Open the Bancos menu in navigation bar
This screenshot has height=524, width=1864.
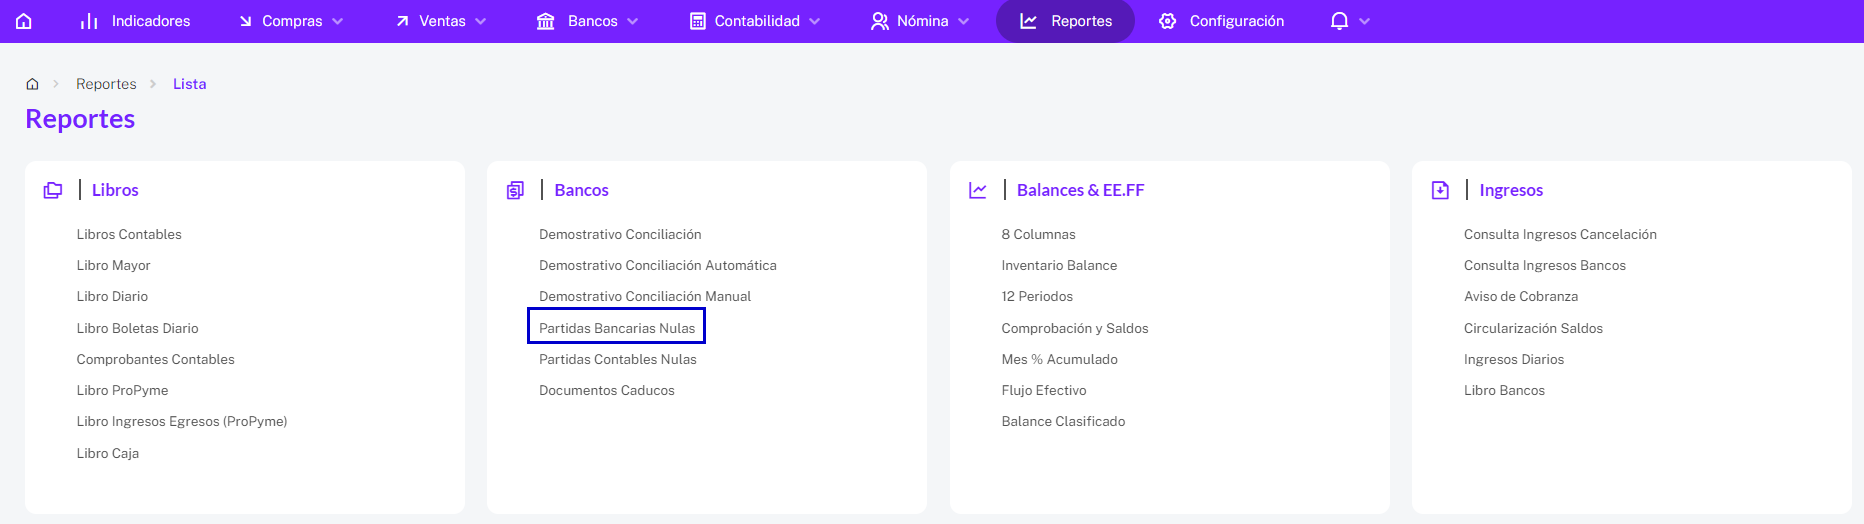587,21
